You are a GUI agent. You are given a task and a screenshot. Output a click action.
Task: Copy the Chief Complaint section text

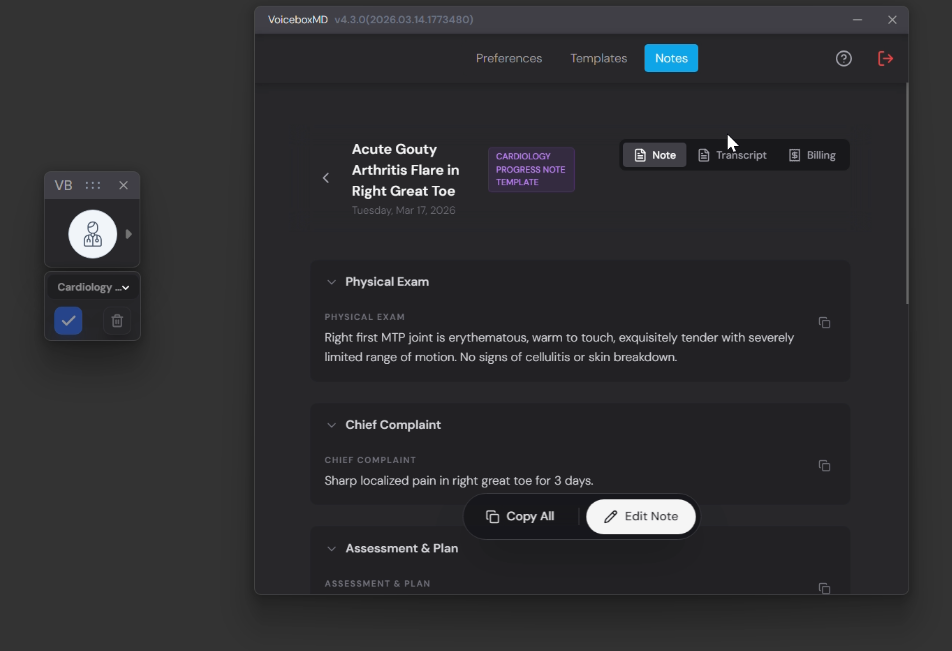click(x=824, y=466)
